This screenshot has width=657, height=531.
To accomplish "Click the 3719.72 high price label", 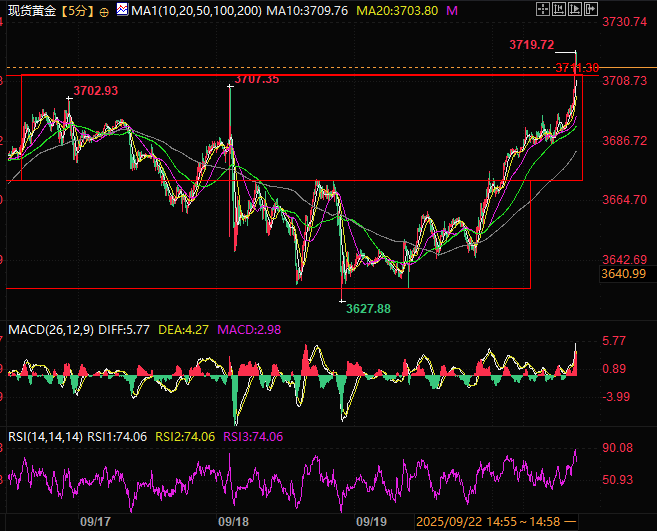I will [531, 44].
